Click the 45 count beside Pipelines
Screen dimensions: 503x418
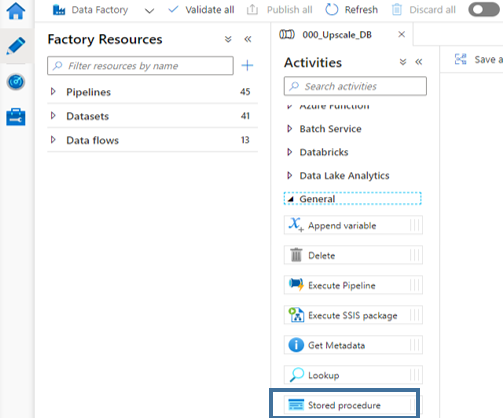click(245, 92)
